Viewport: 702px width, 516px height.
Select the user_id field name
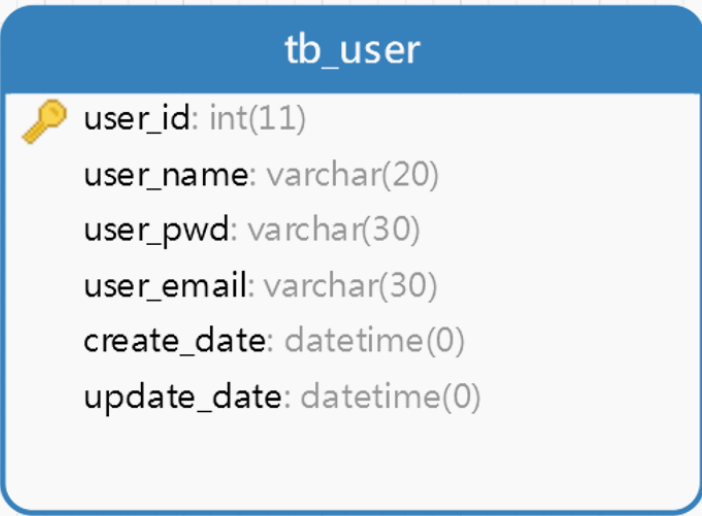click(x=137, y=119)
